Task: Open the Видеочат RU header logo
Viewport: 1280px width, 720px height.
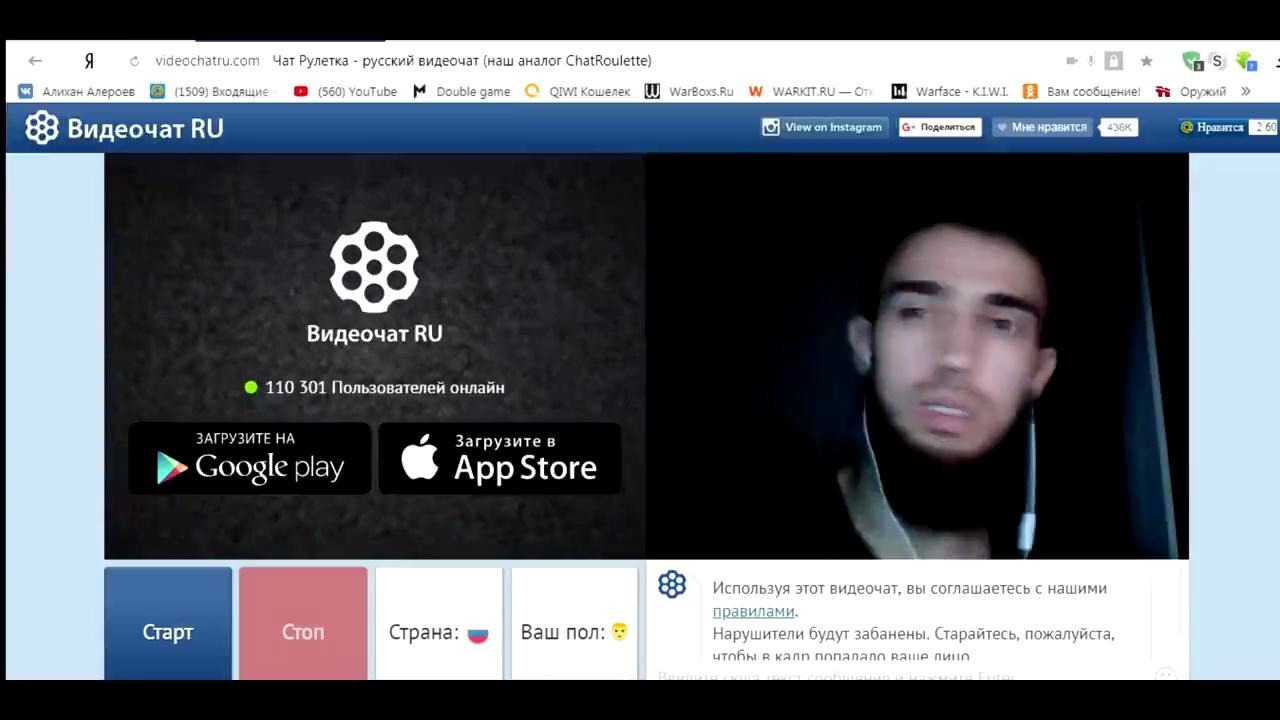Action: 124,128
